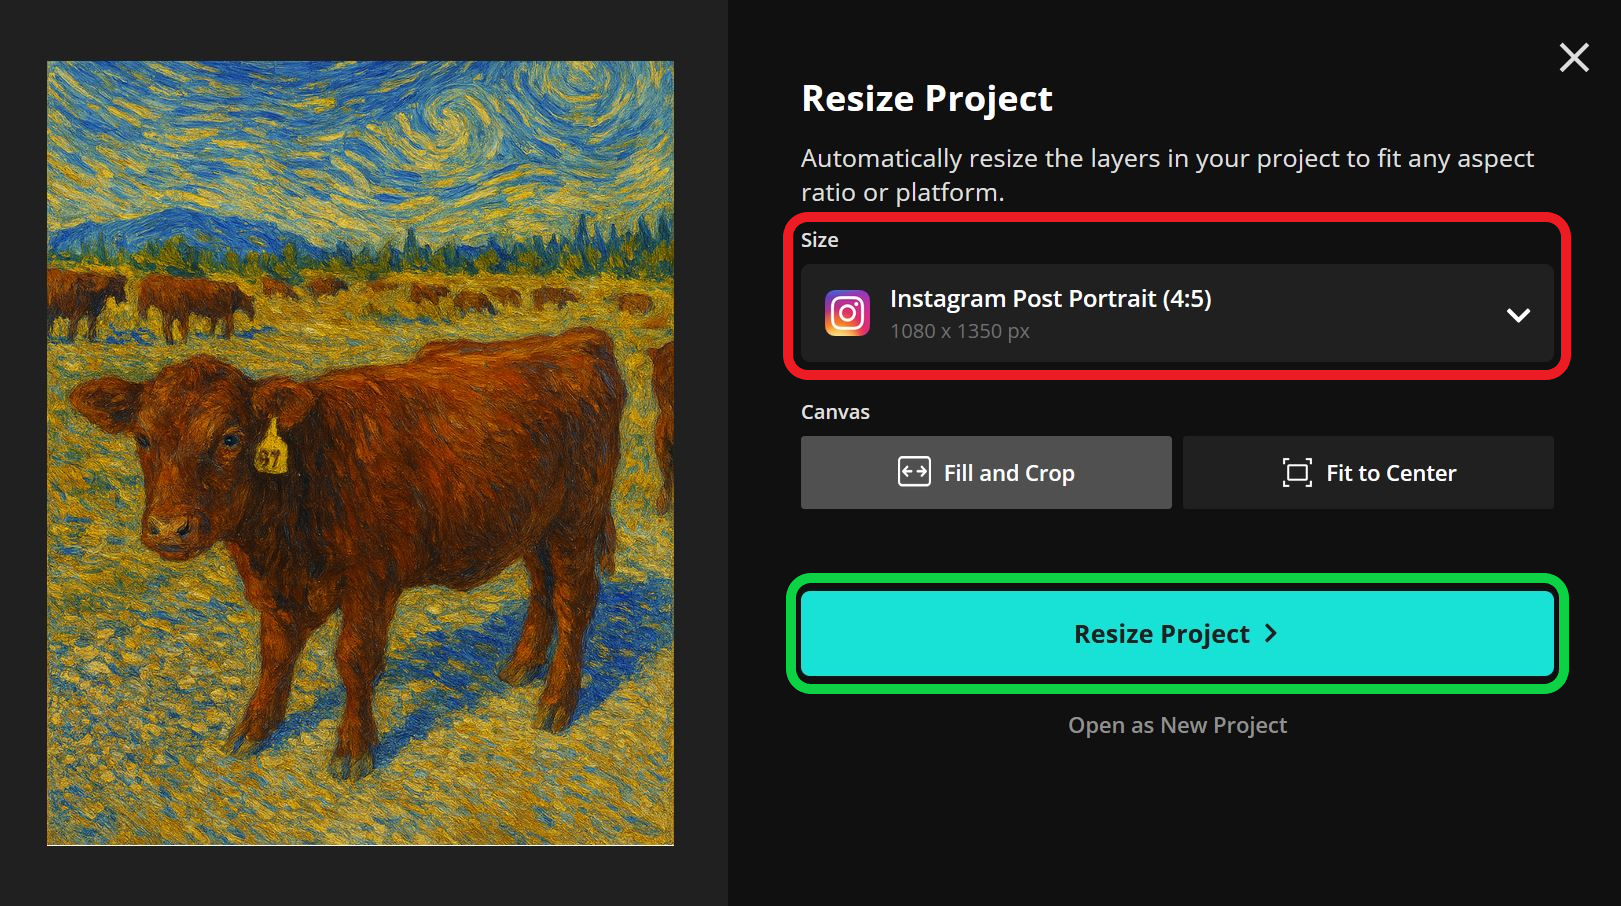Open the Instagram Post Portrait size dropdown
This screenshot has height=906, width=1621.
(x=1177, y=313)
